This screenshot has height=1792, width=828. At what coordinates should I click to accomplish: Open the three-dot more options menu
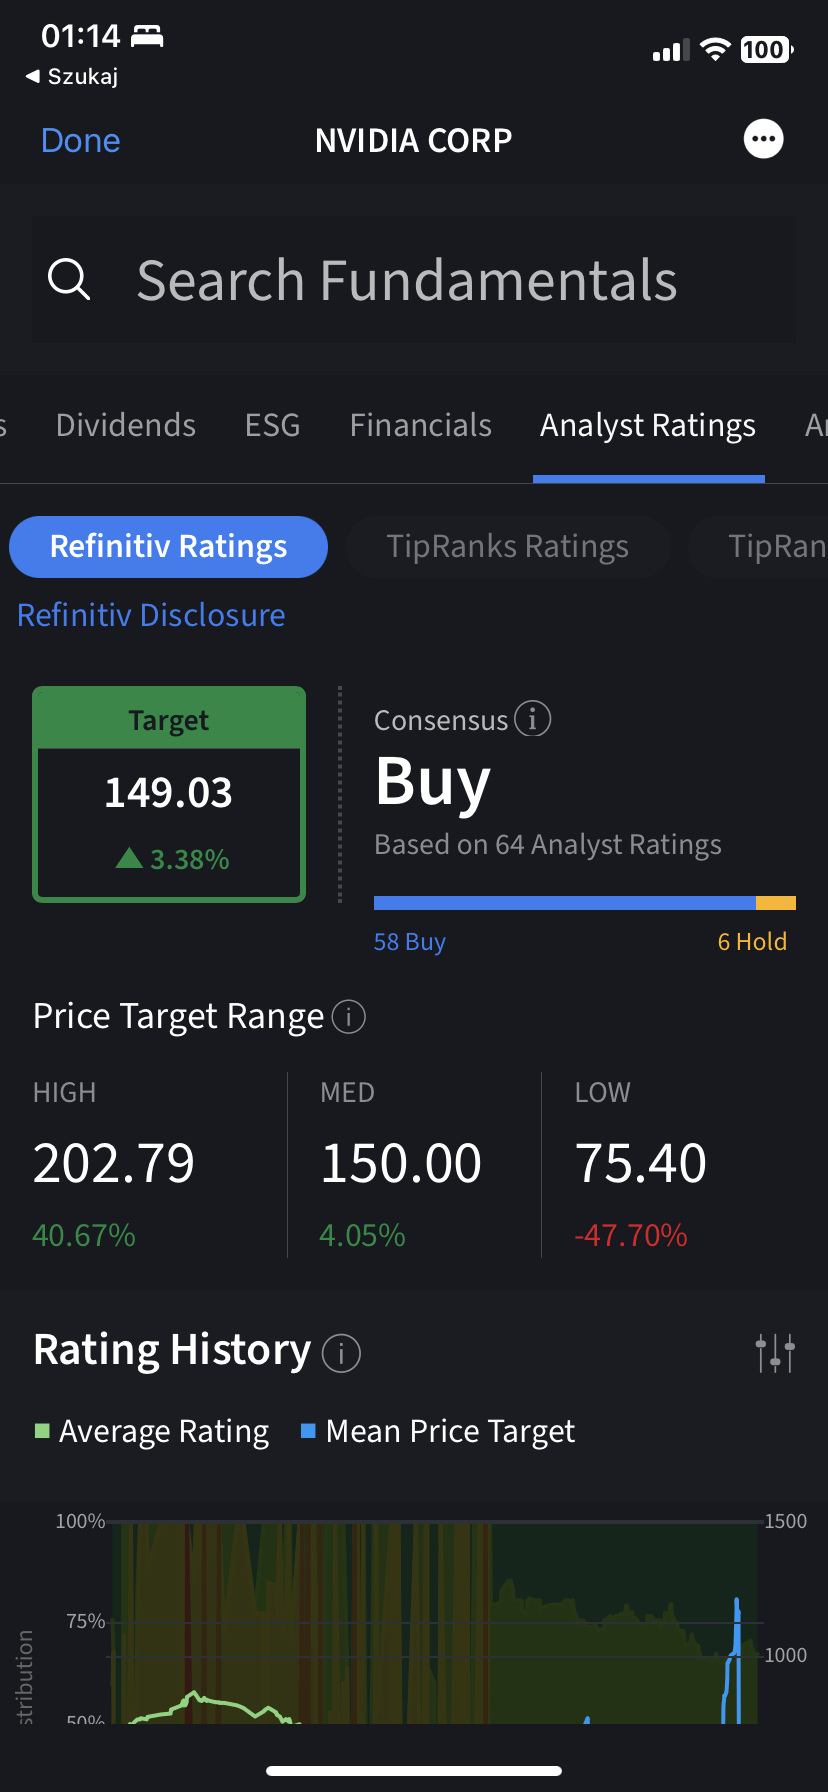tap(764, 140)
